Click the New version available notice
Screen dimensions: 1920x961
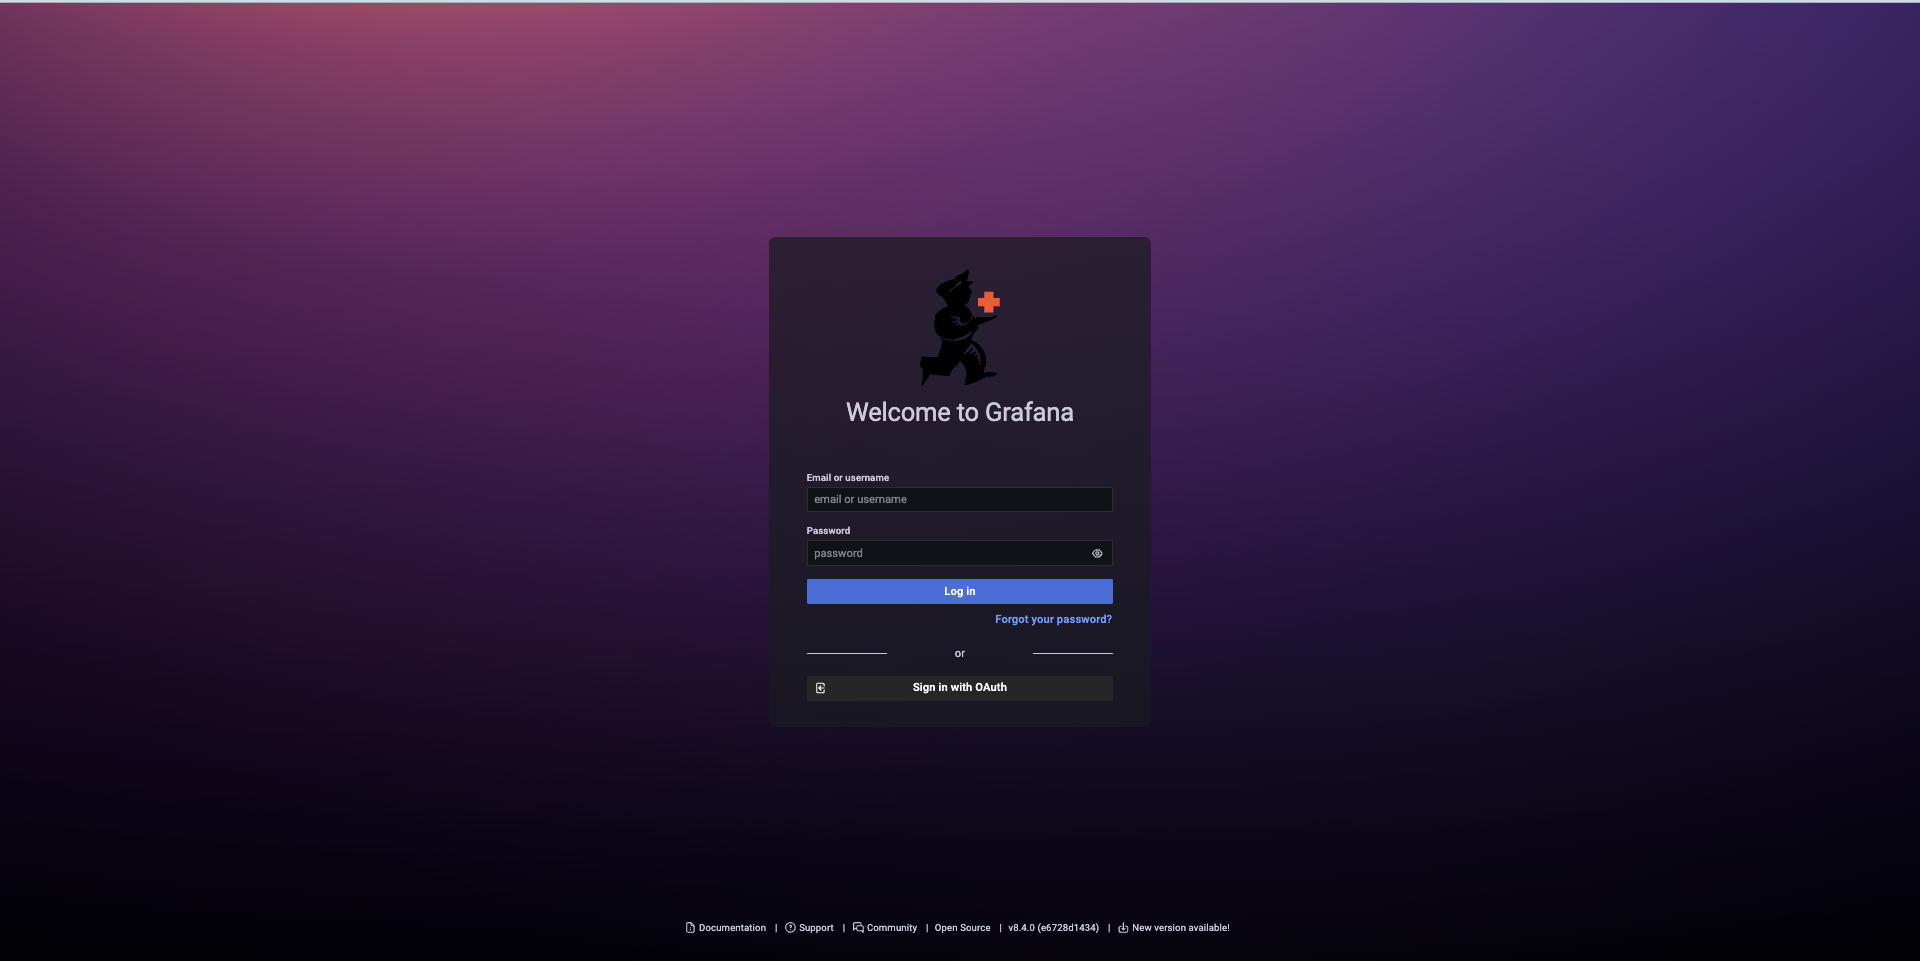pos(1180,928)
